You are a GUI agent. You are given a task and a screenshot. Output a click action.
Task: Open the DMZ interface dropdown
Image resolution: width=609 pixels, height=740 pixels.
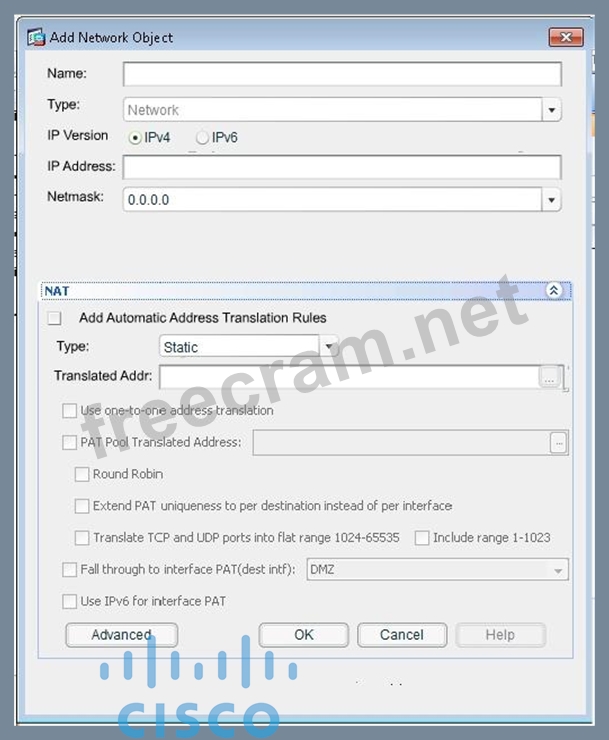557,570
